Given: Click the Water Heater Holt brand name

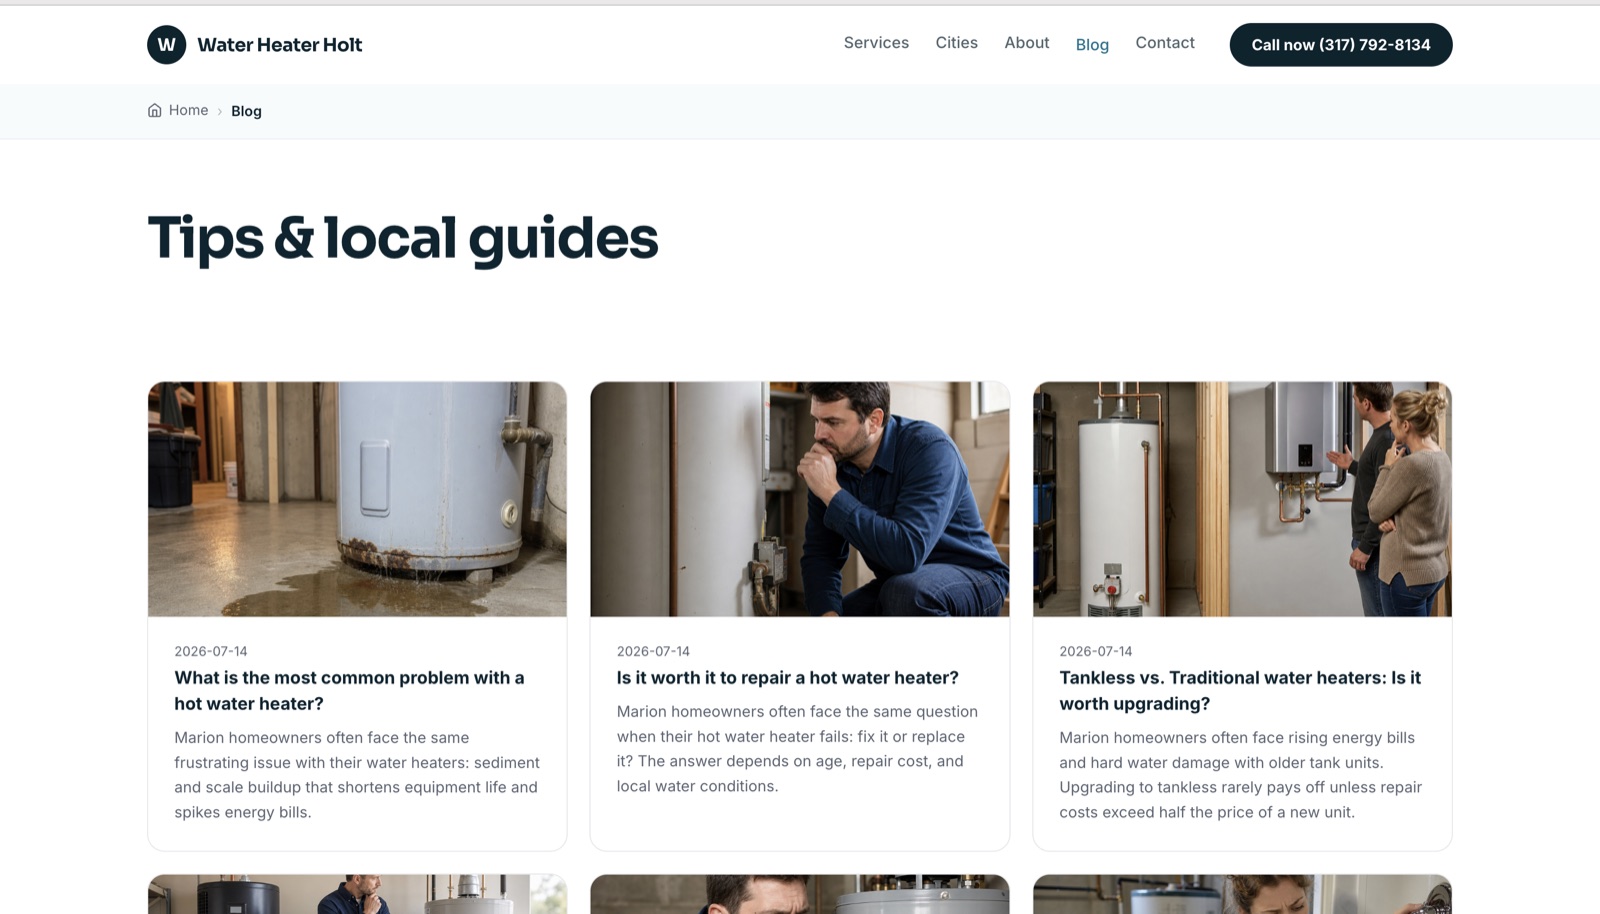Looking at the screenshot, I should coord(280,45).
